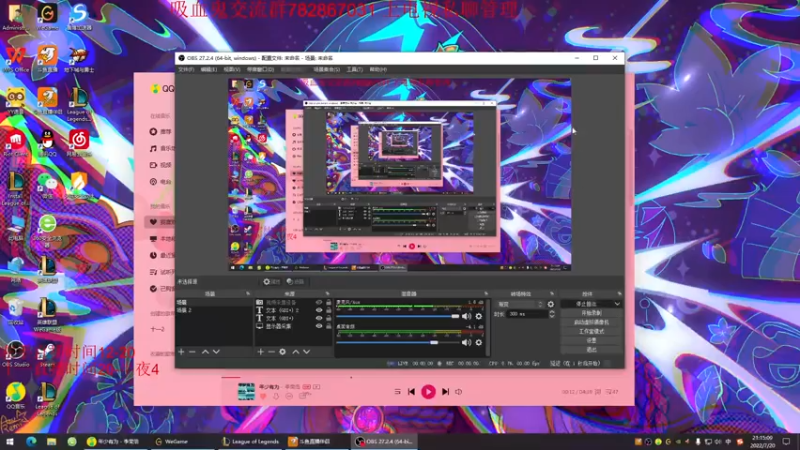Click the 属性 properties button above sources
Image resolution: width=800 pixels, height=450 pixels.
click(x=271, y=282)
